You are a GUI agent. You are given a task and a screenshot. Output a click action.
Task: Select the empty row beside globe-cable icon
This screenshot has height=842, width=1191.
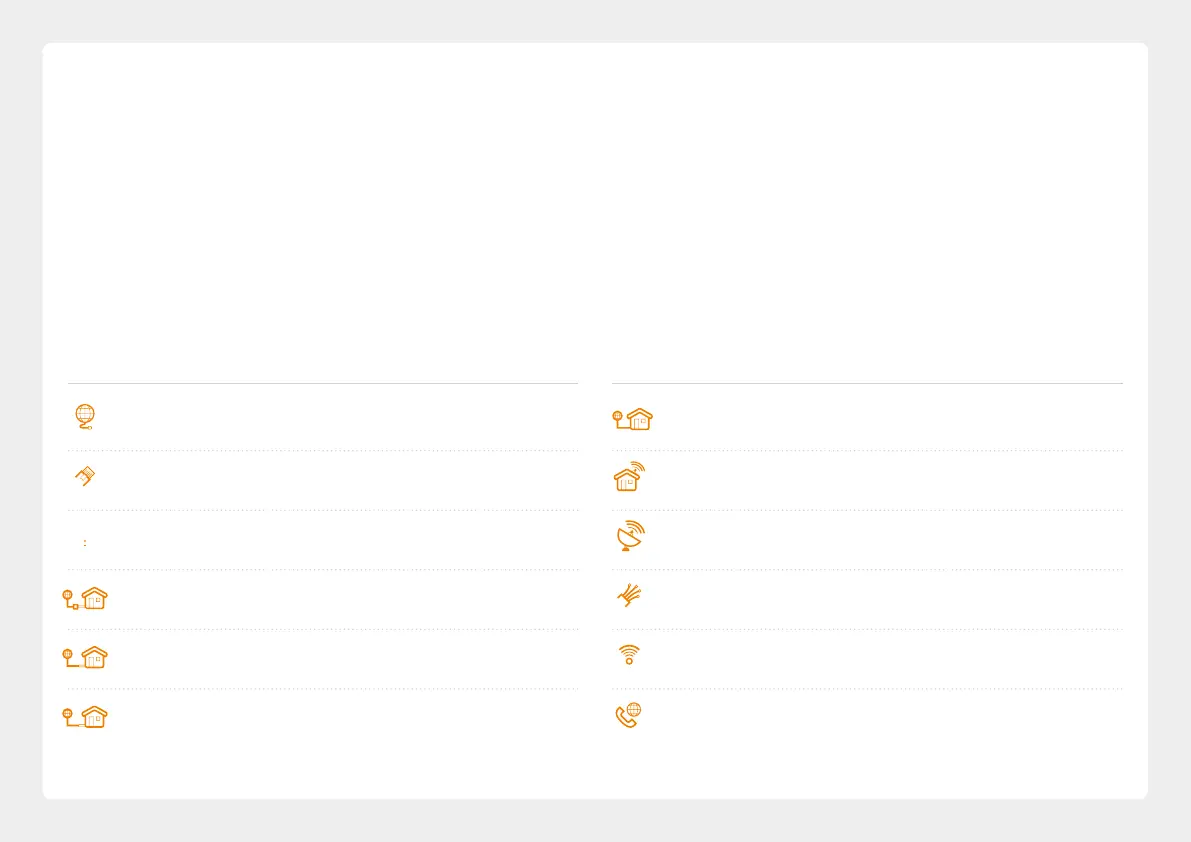[340, 418]
